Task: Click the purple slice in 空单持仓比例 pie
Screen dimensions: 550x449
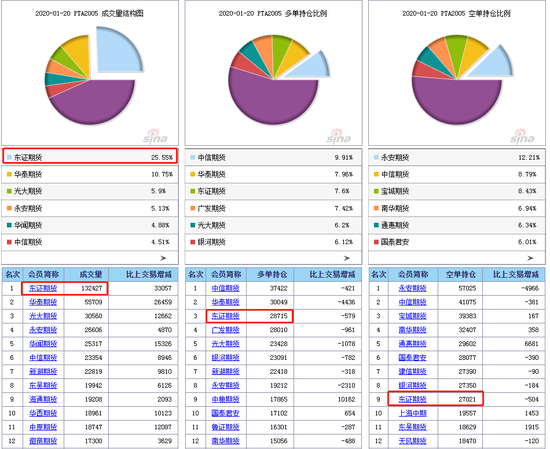Action: [x=456, y=103]
